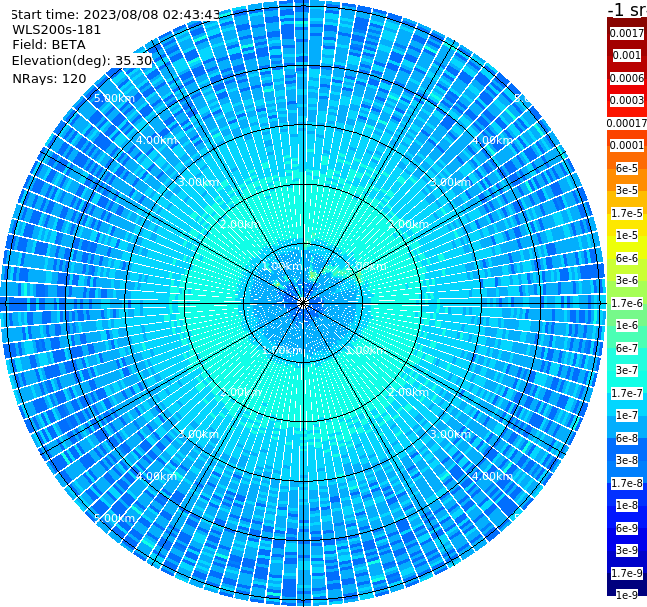Select the 1.7e-9 colorbar label
This screenshot has width=647, height=607.
[627, 573]
